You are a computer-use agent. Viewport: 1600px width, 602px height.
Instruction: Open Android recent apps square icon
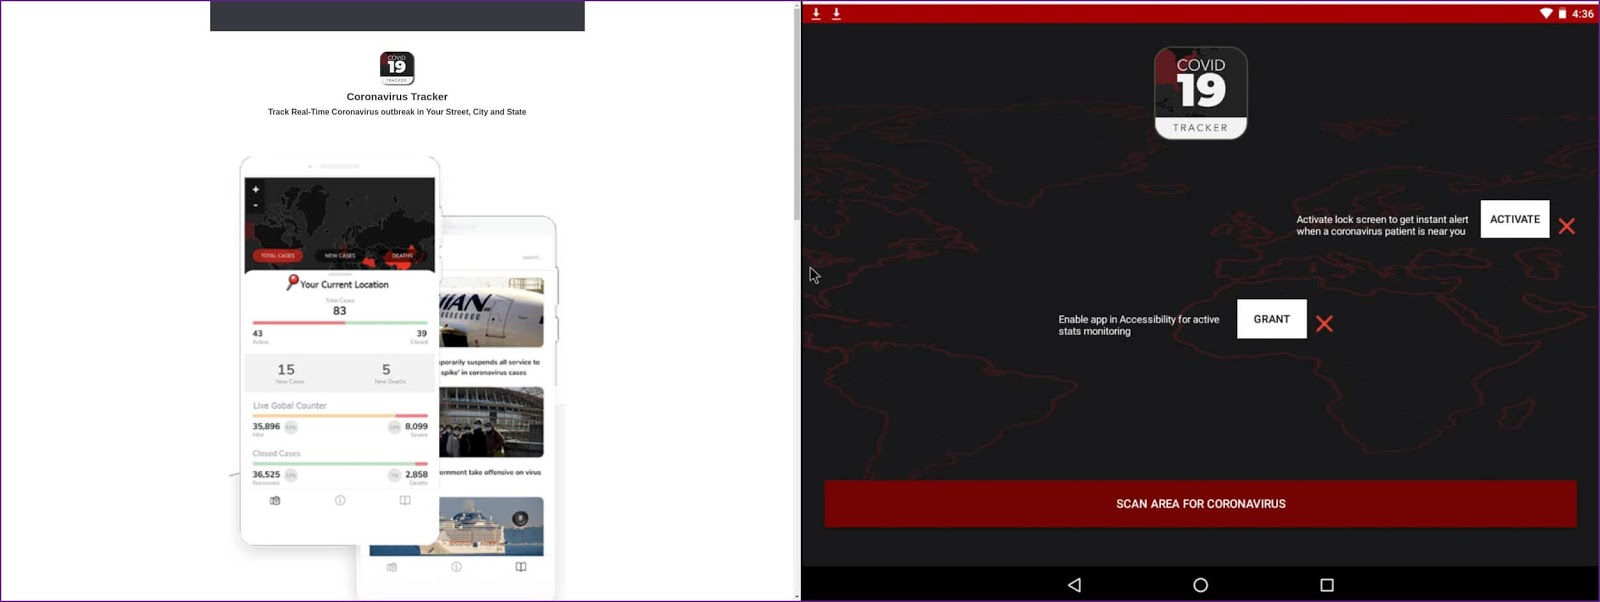[1326, 585]
